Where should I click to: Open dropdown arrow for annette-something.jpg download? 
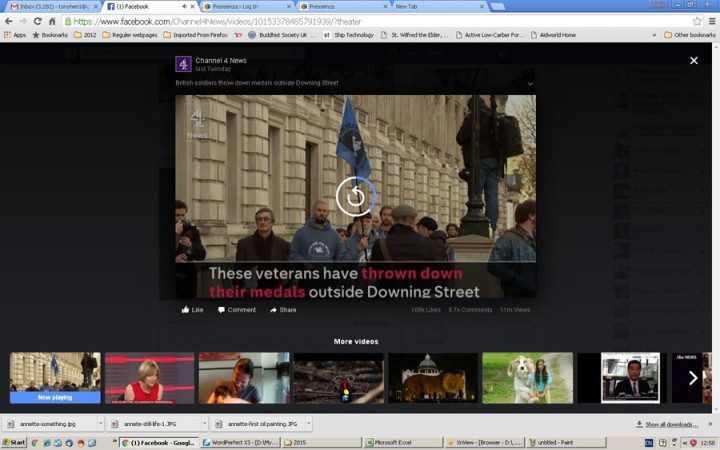(x=100, y=424)
